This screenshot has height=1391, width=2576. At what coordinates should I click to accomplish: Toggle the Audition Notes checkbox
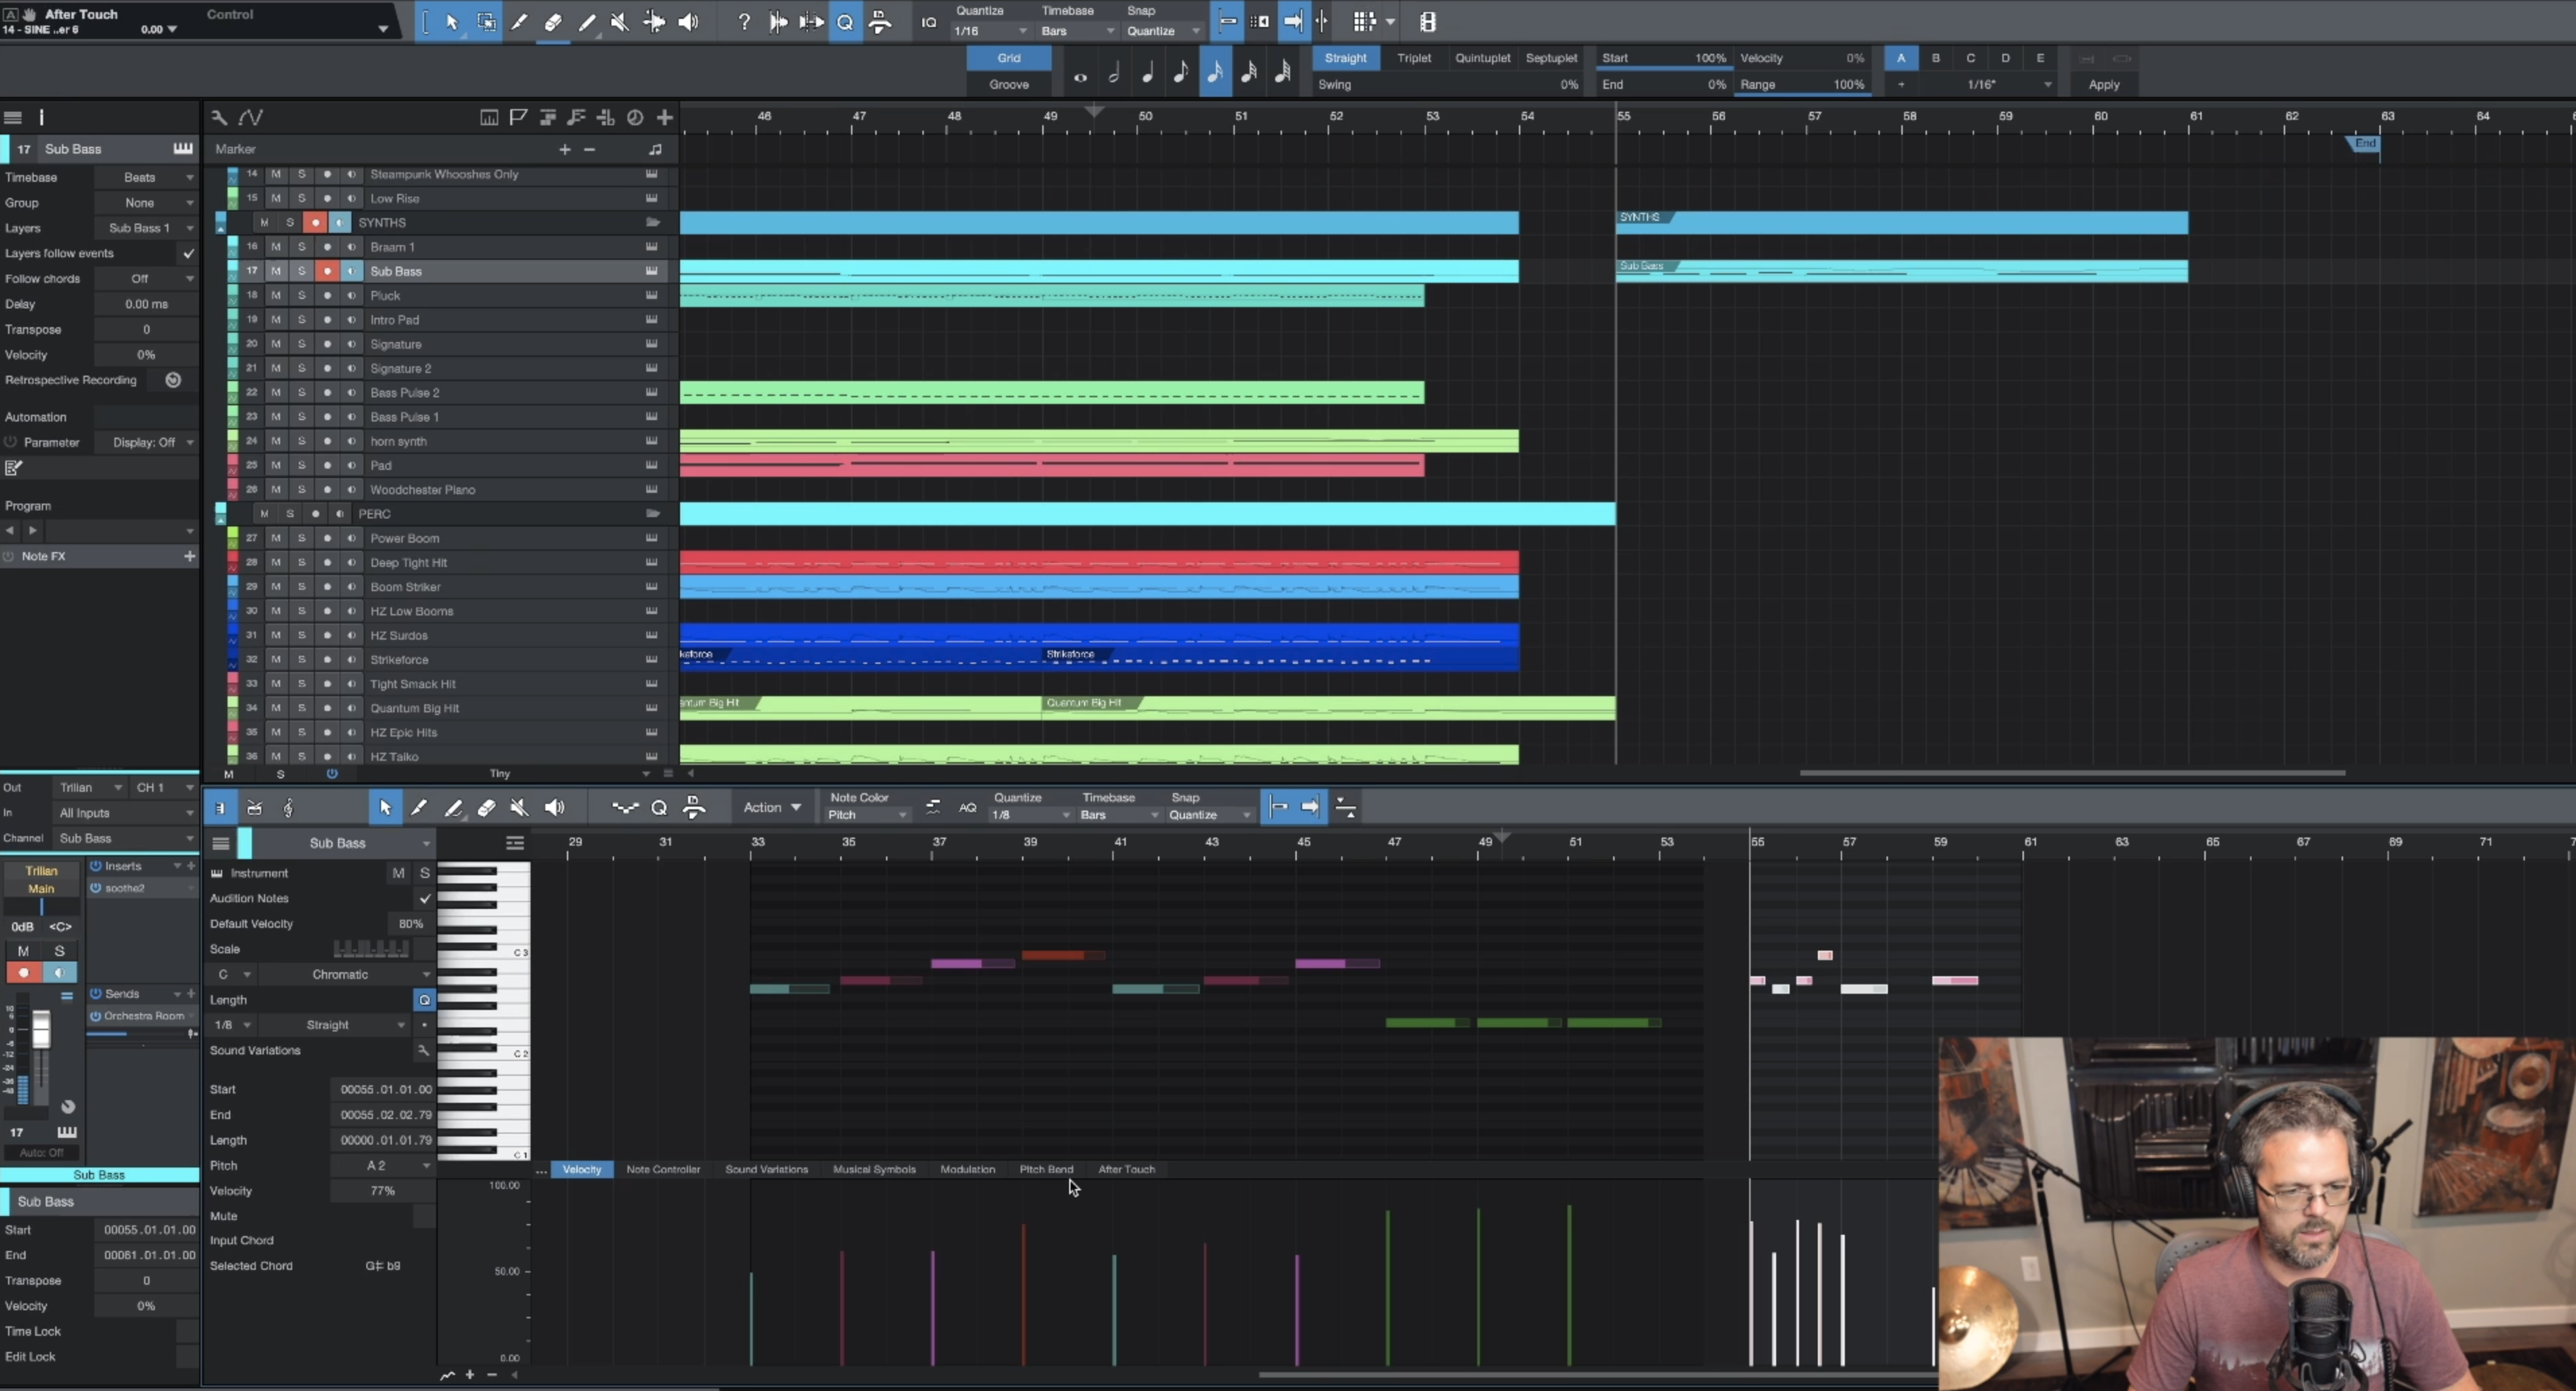click(x=425, y=899)
